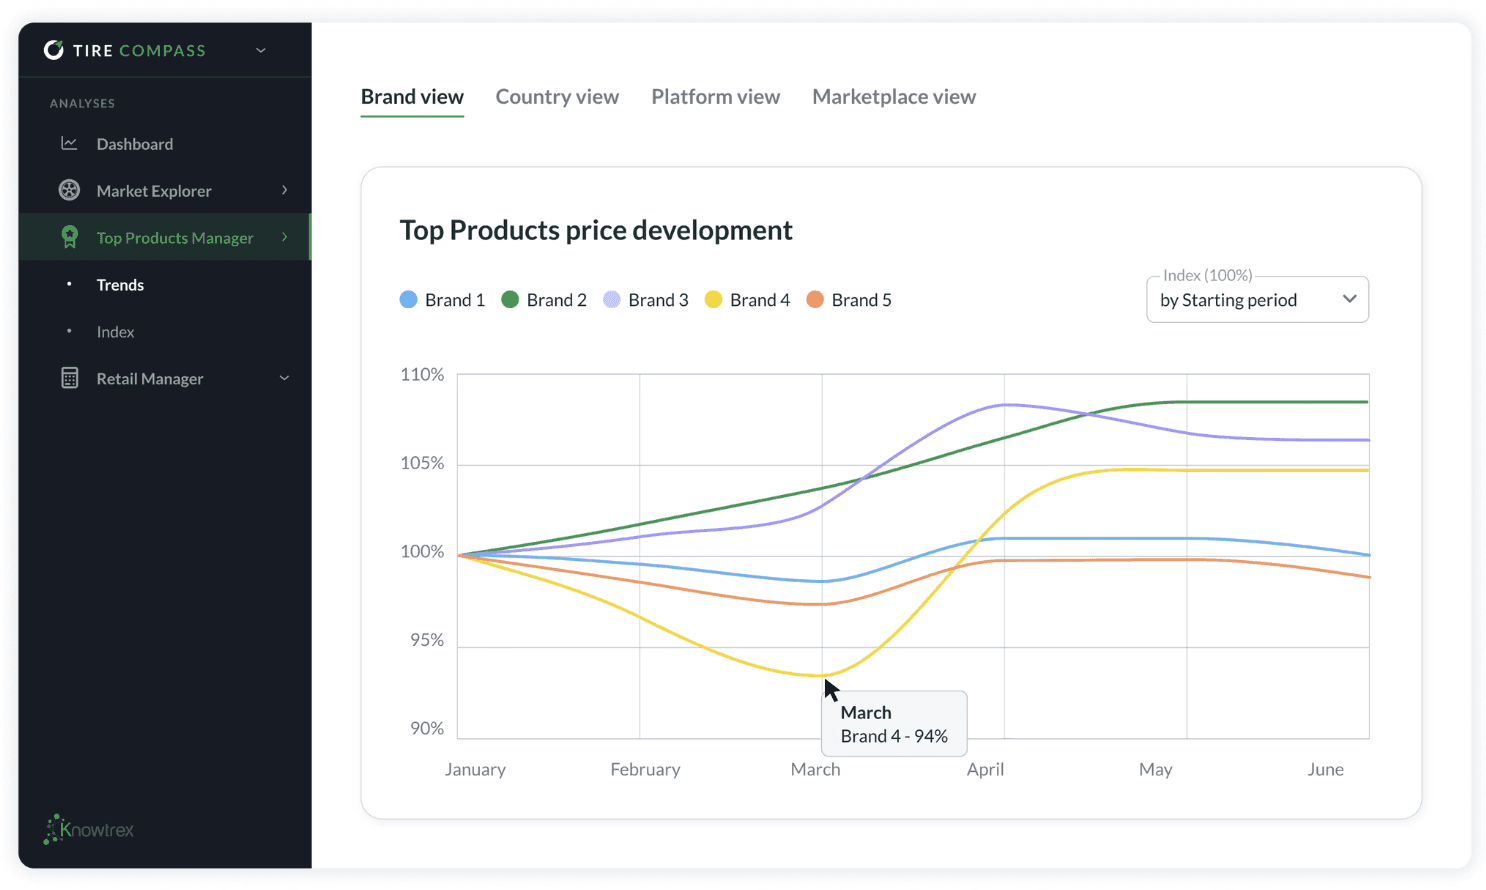Open the Index submenu item
Screen dimensions: 1486x890
[x=115, y=332]
